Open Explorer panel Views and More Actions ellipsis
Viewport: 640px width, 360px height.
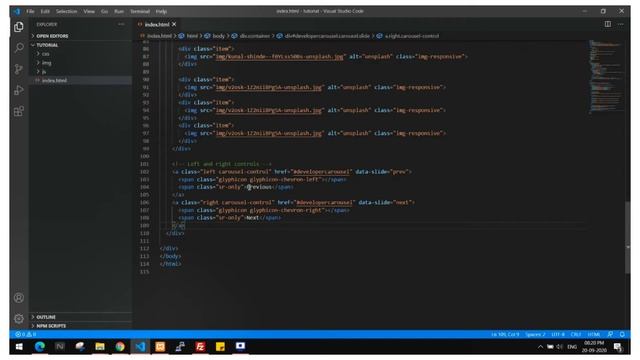[121, 24]
